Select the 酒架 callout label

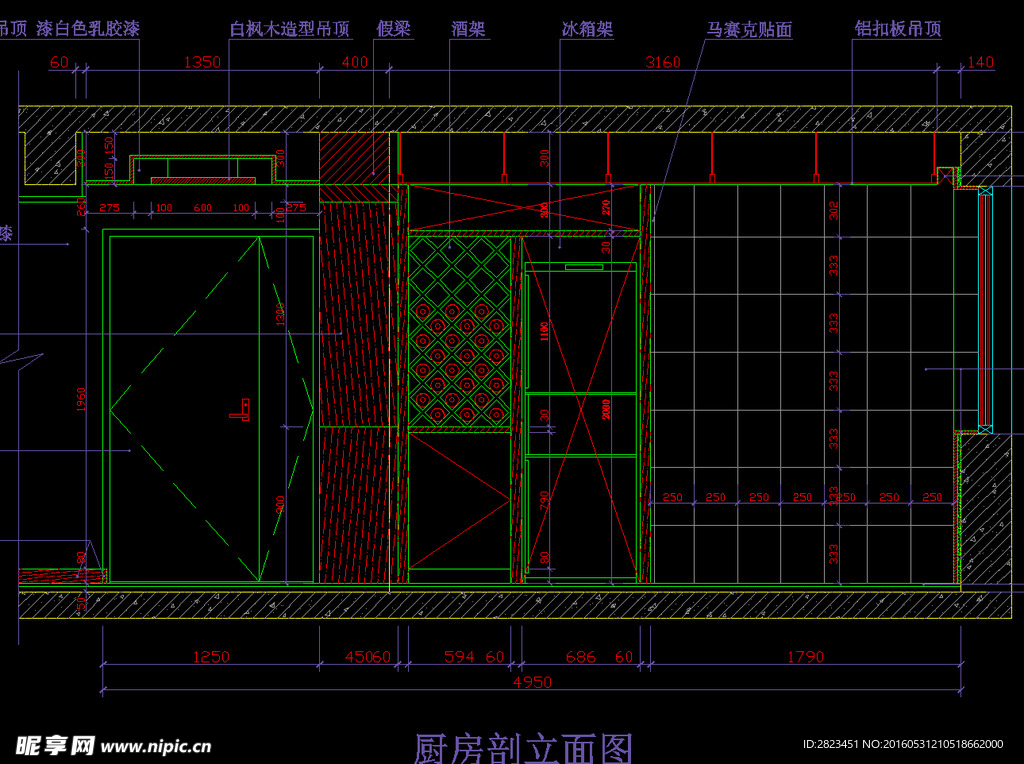tap(468, 29)
